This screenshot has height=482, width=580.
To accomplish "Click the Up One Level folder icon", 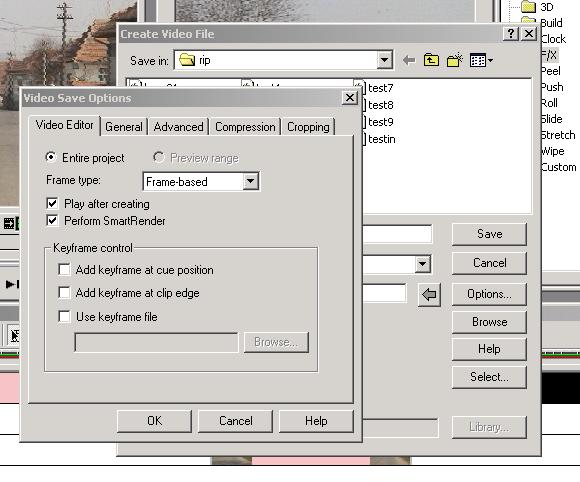I will 431,60.
